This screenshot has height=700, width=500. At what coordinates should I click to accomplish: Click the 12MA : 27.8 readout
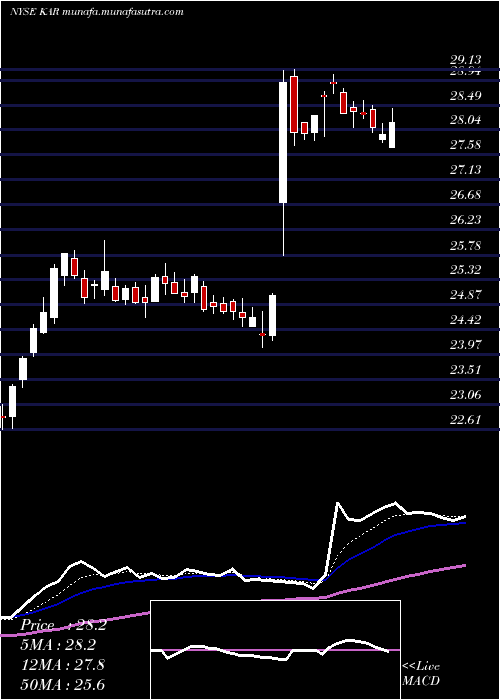(62, 665)
